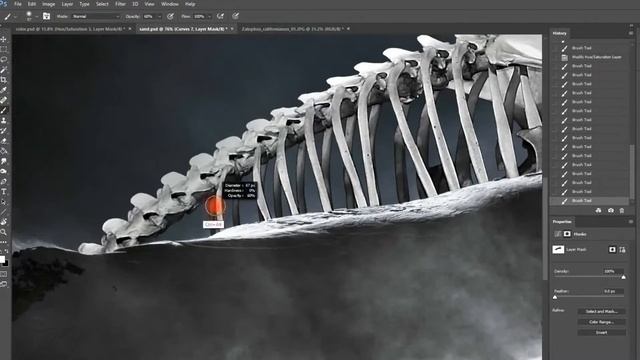This screenshot has height=360, width=640.
Task: Click the Select and Mask button
Action: tap(602, 311)
